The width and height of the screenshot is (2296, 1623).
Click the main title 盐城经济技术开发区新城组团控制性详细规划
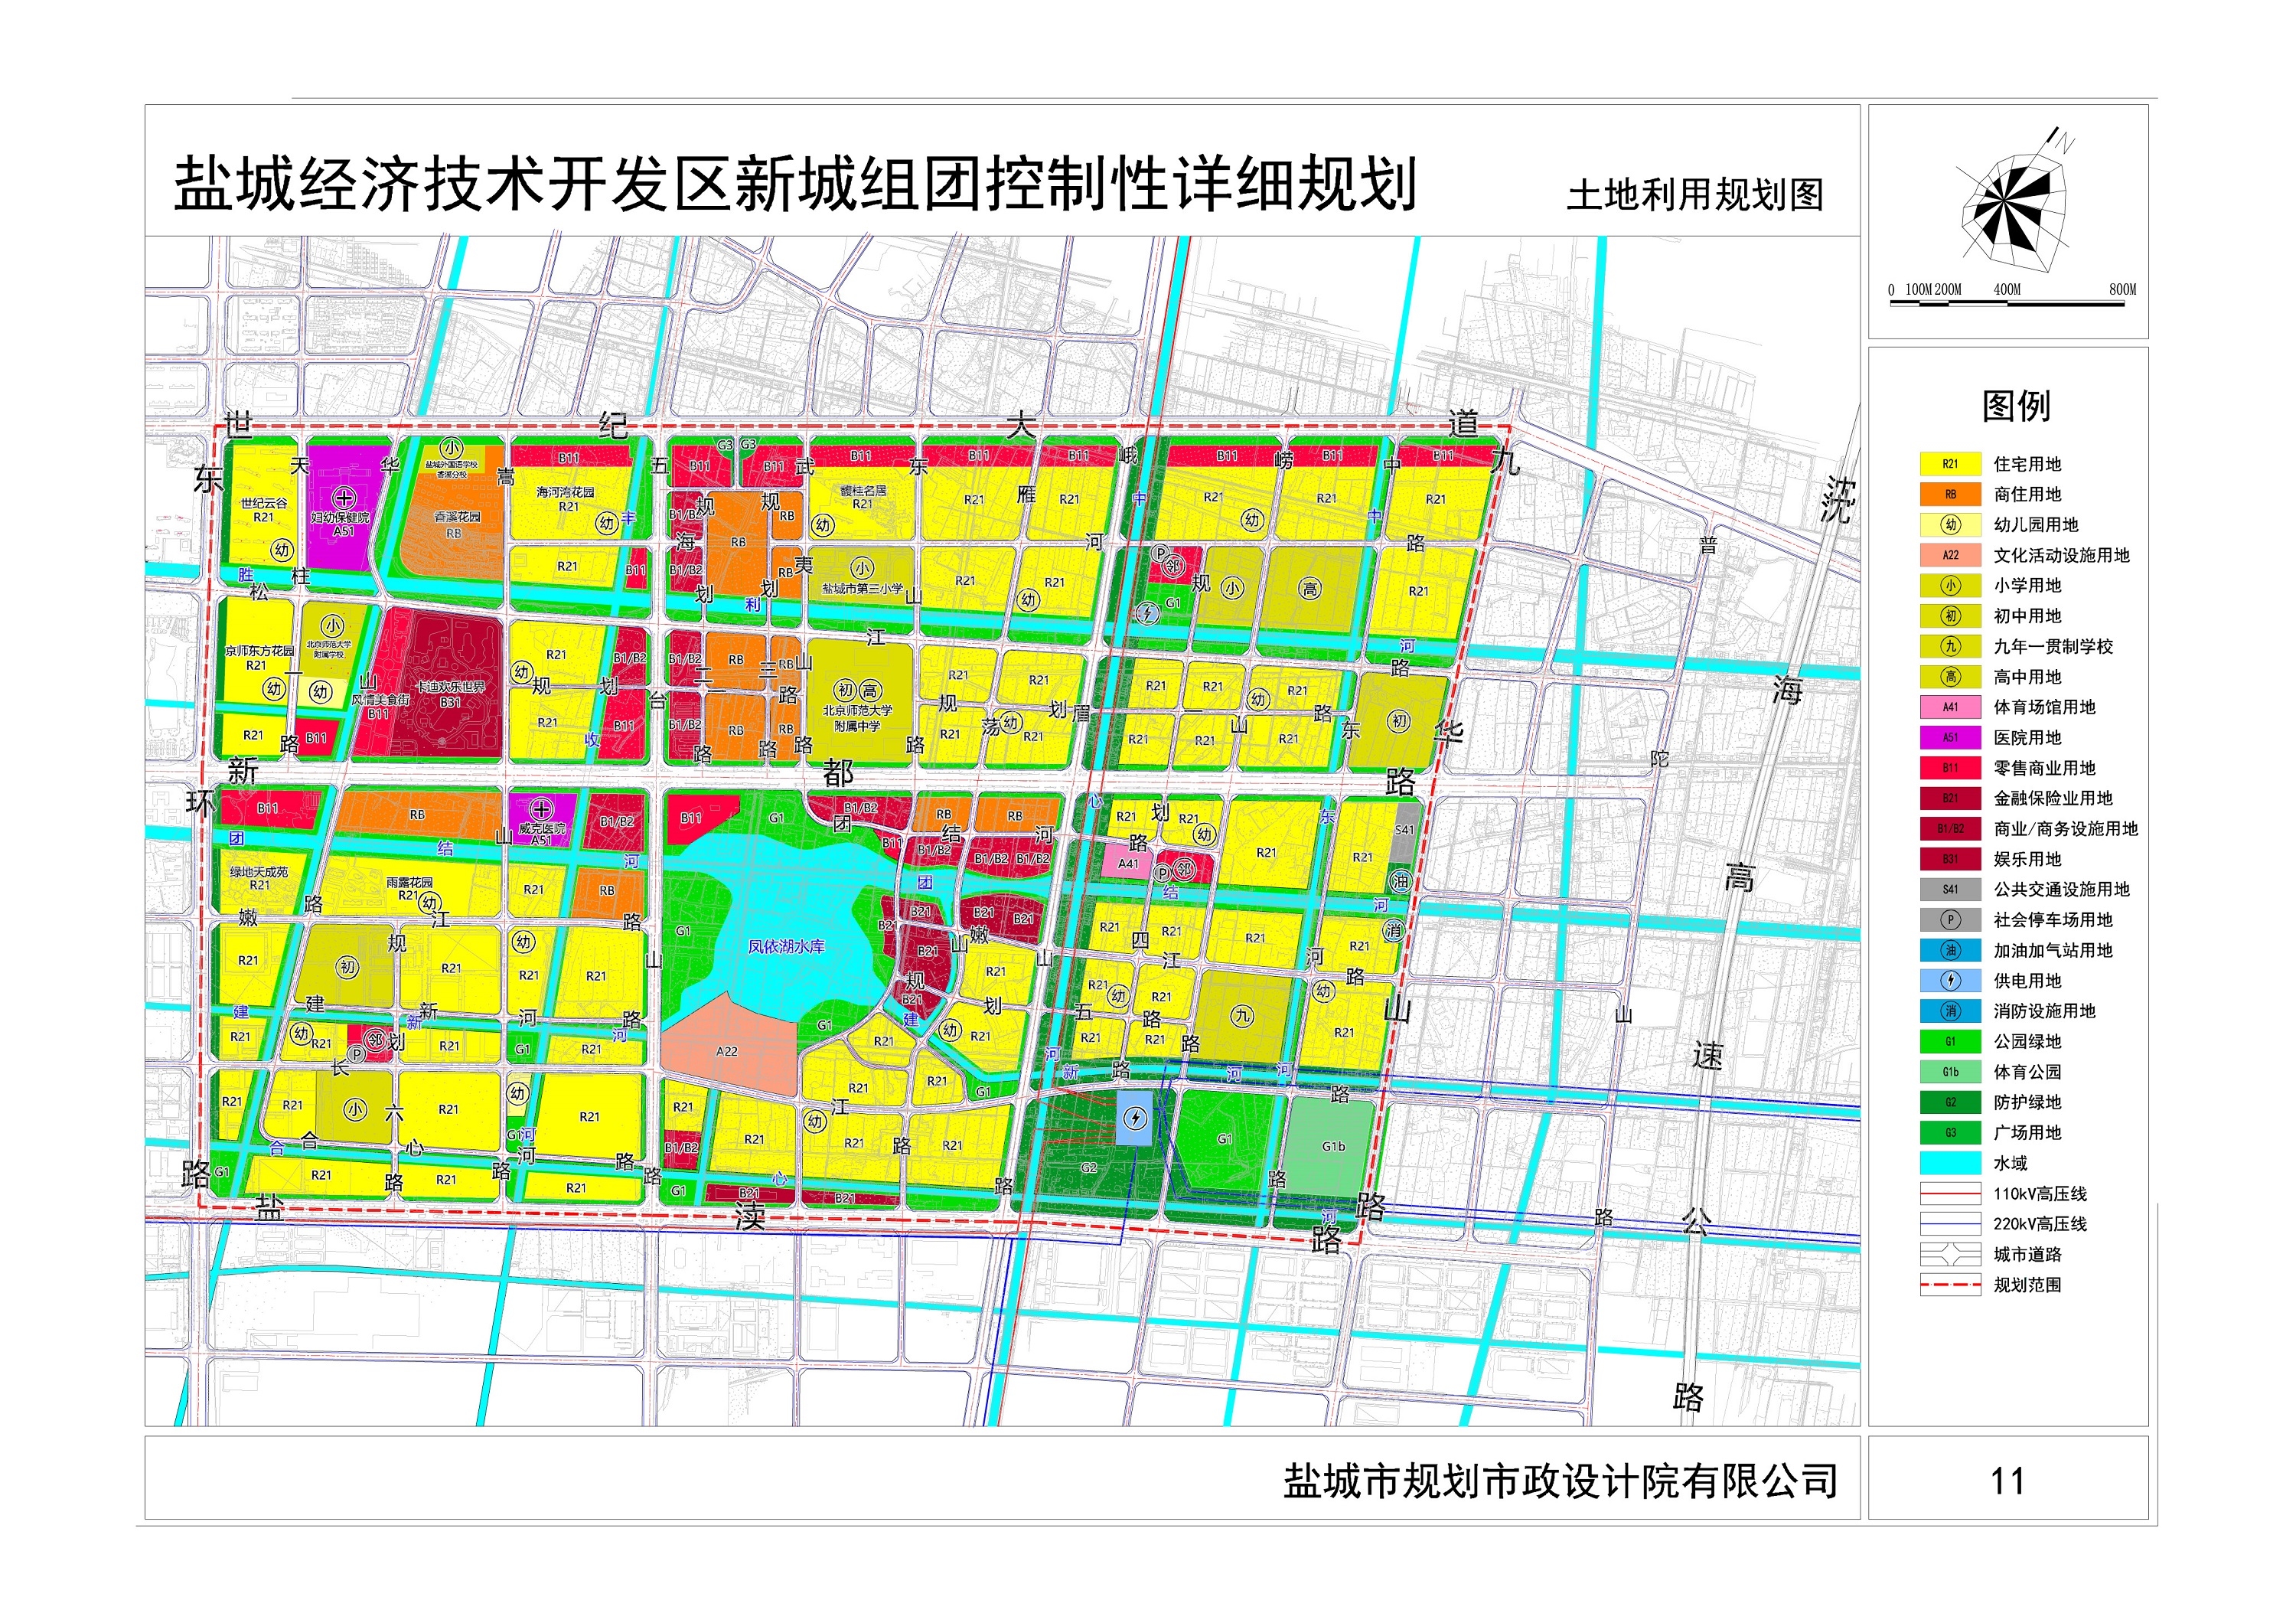point(795,184)
